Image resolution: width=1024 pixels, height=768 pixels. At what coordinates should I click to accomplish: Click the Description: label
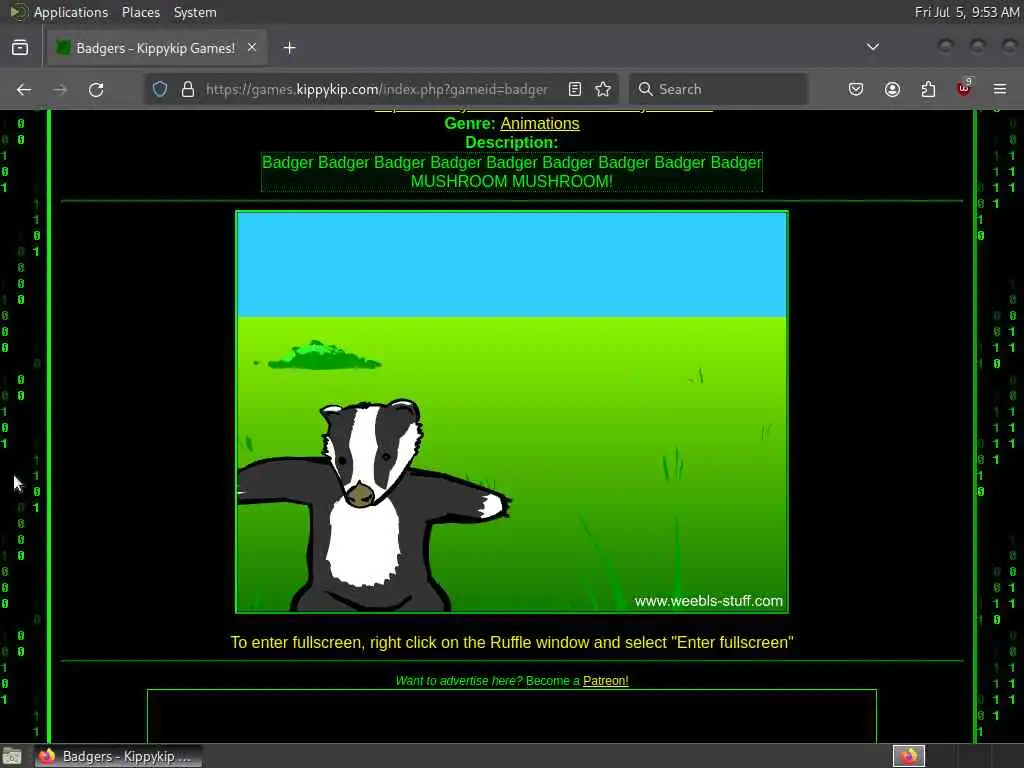coord(512,142)
